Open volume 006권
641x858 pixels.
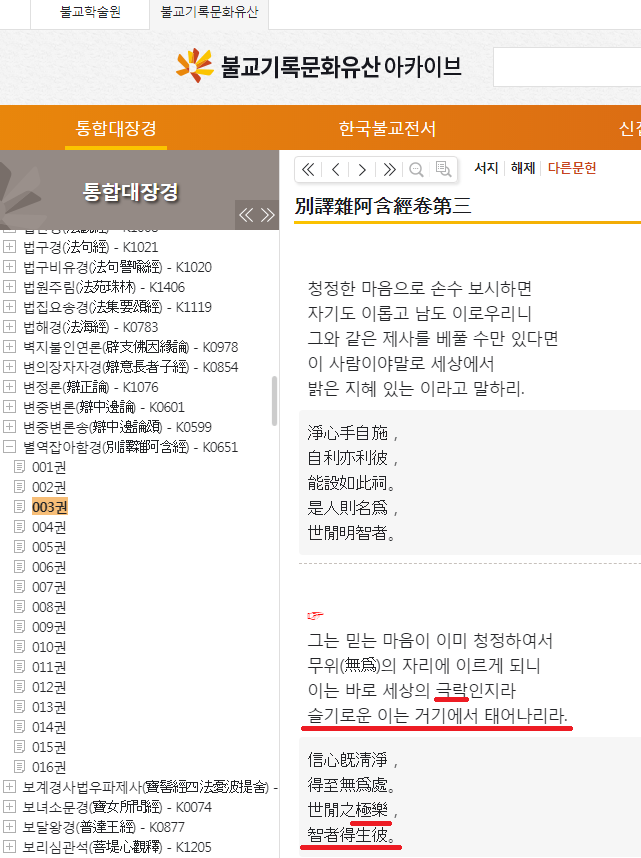[49, 567]
